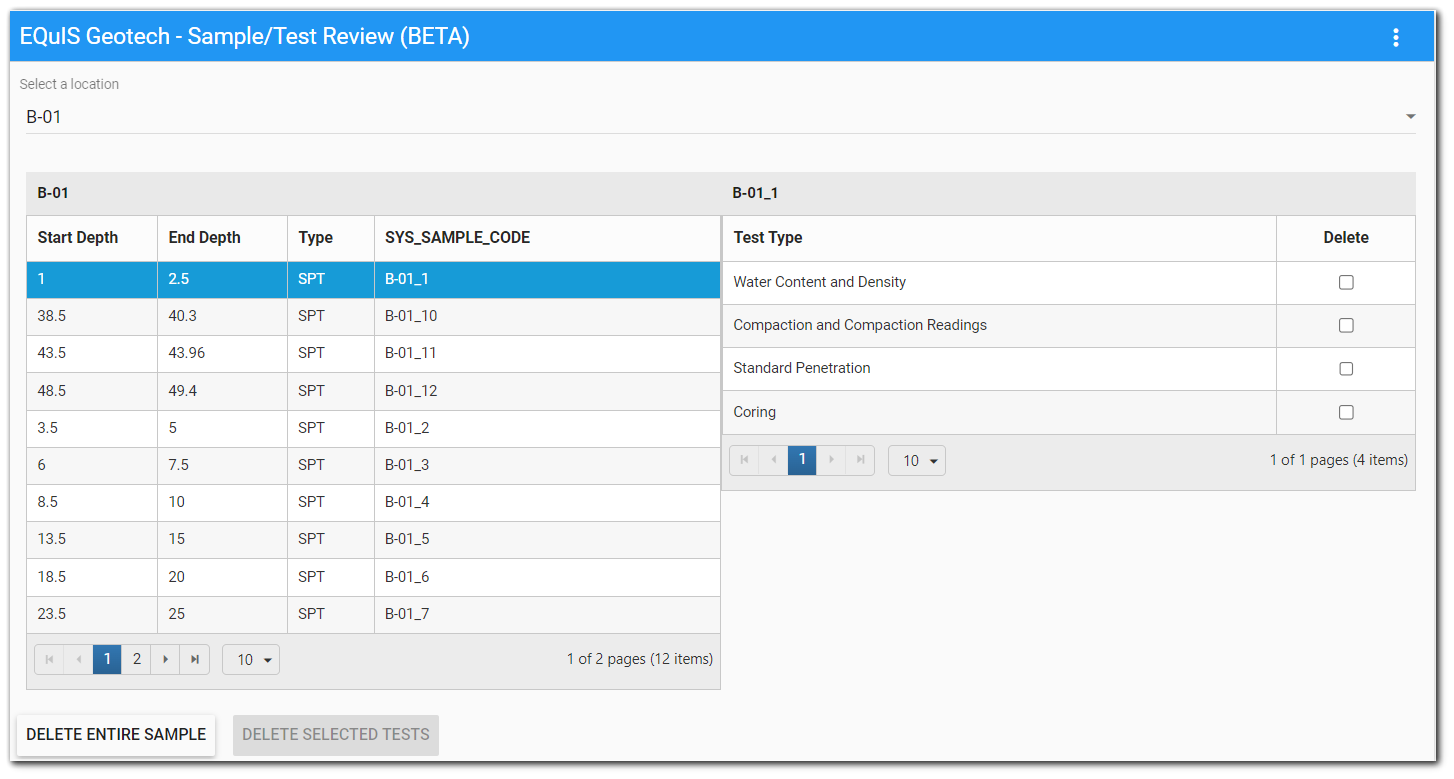Click next page arrow in test type table
1454x779 pixels.
831,460
